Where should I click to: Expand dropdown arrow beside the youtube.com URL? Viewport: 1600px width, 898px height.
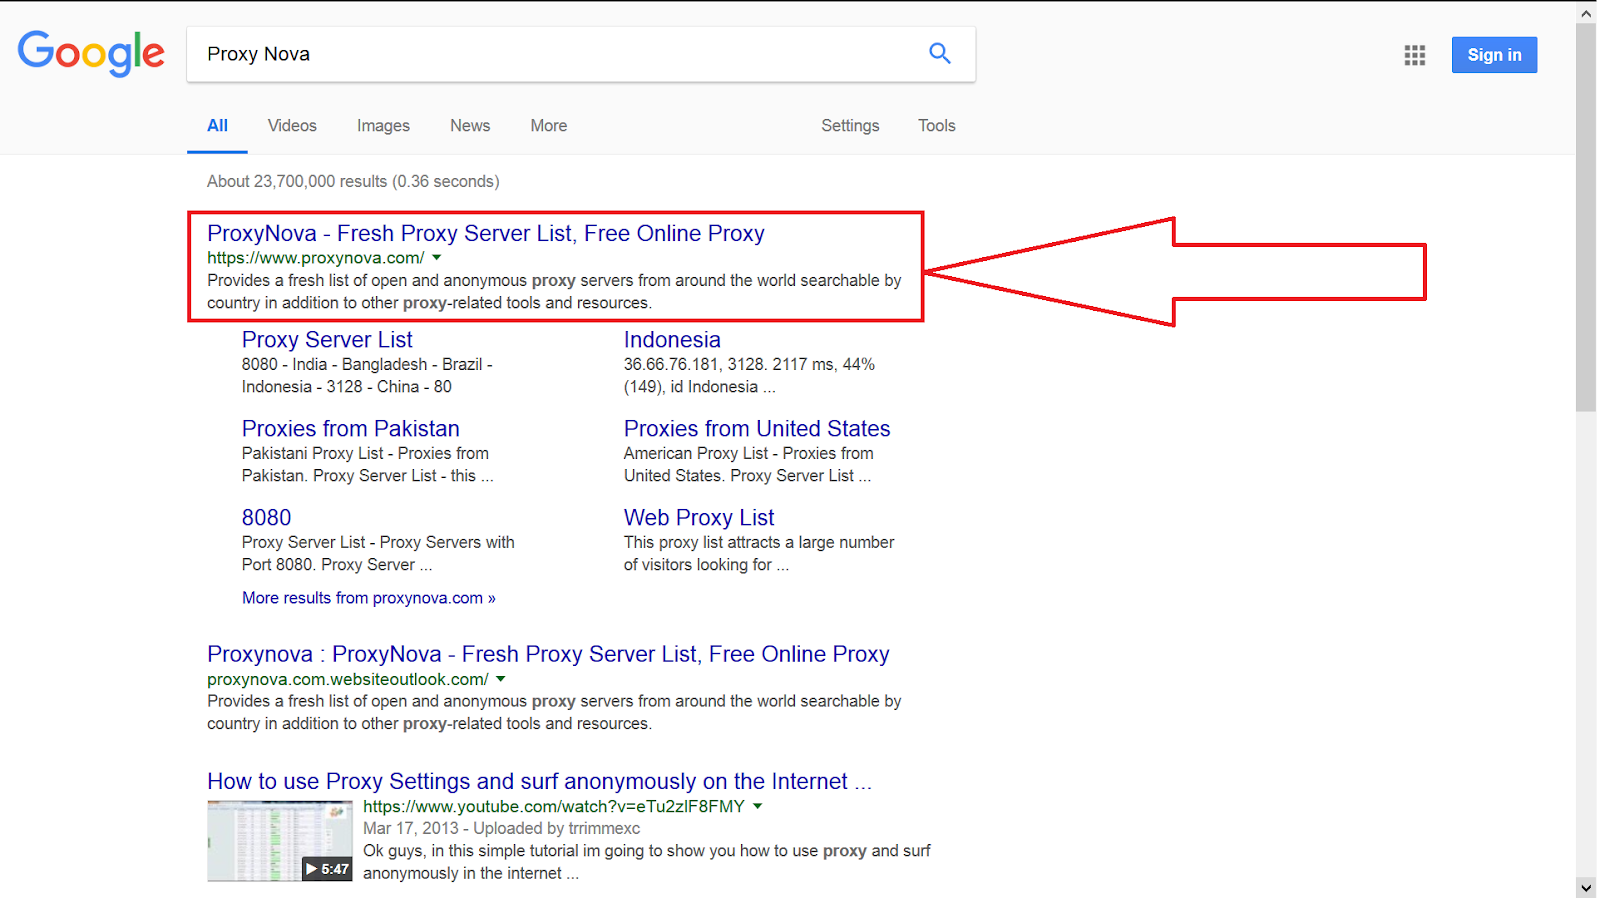tap(758, 806)
